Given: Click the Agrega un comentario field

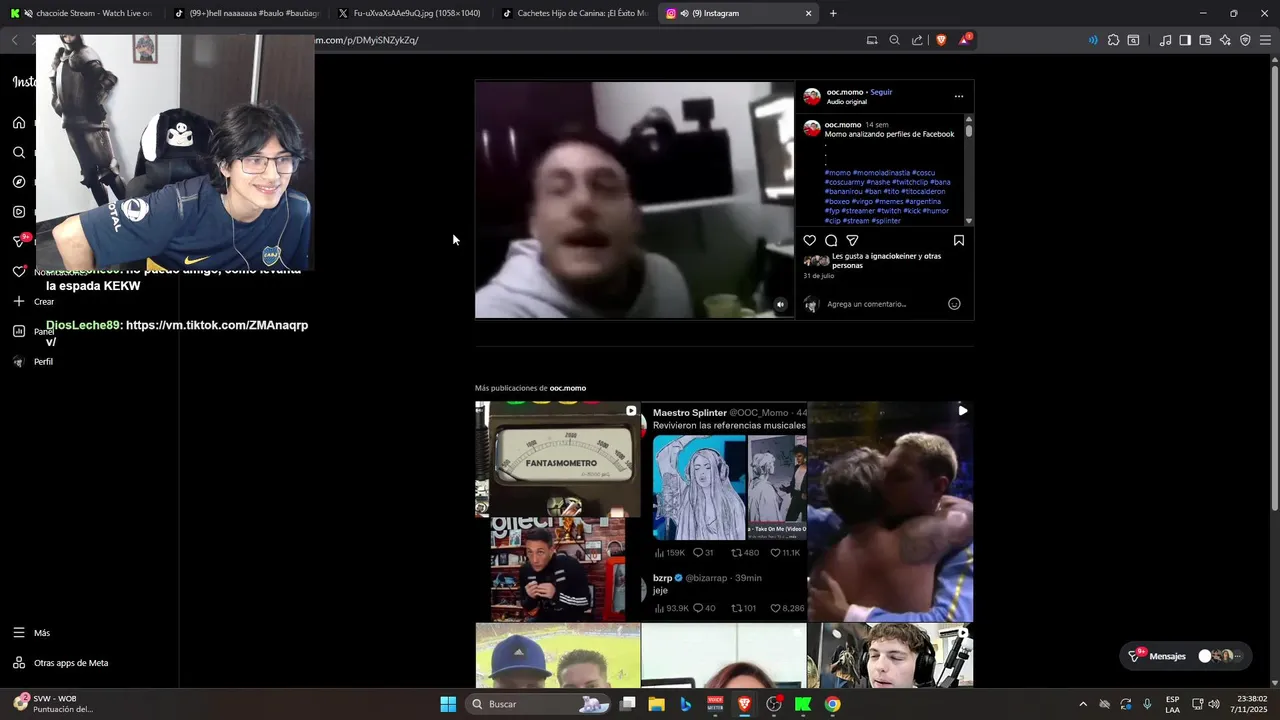Looking at the screenshot, I should point(884,304).
